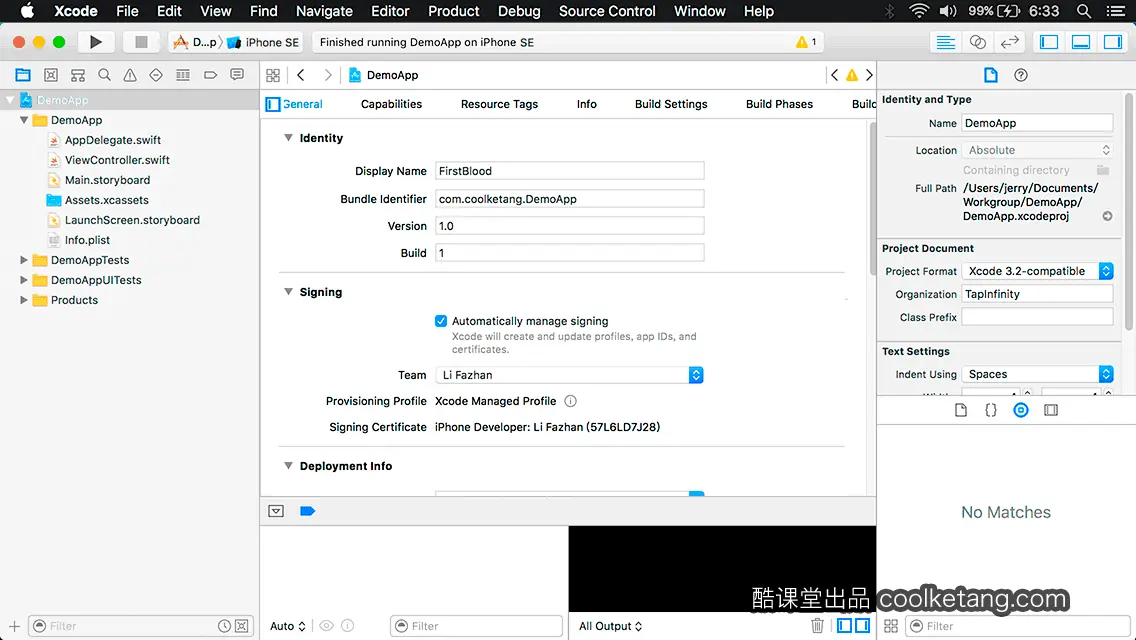The width and height of the screenshot is (1136, 640).
Task: Open the Team dropdown
Action: coord(569,375)
